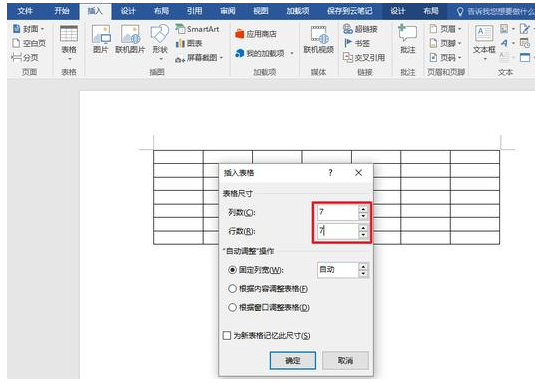Viewport: 535px width, 383px height.
Task: Increase 固定列宽 value using up arrow
Action: coord(363,267)
